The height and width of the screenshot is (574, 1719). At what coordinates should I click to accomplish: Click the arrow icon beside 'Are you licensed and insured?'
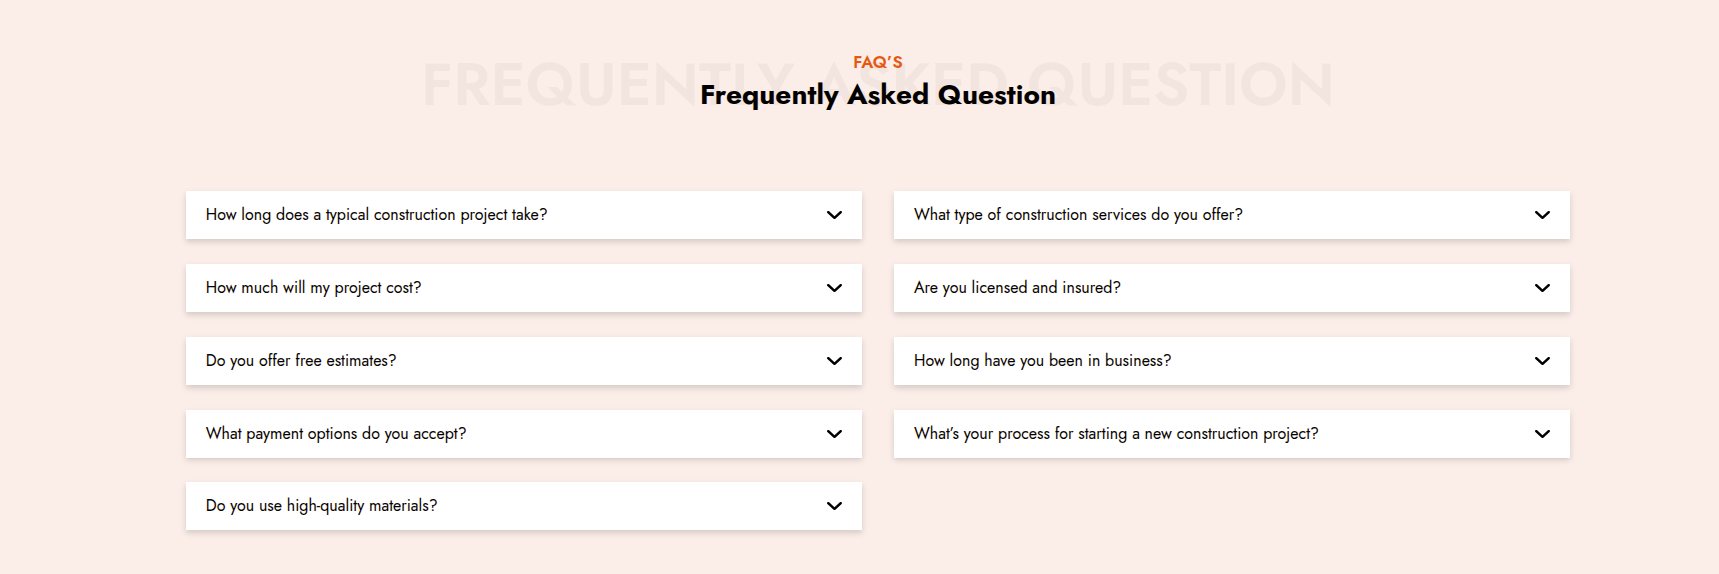1542,288
